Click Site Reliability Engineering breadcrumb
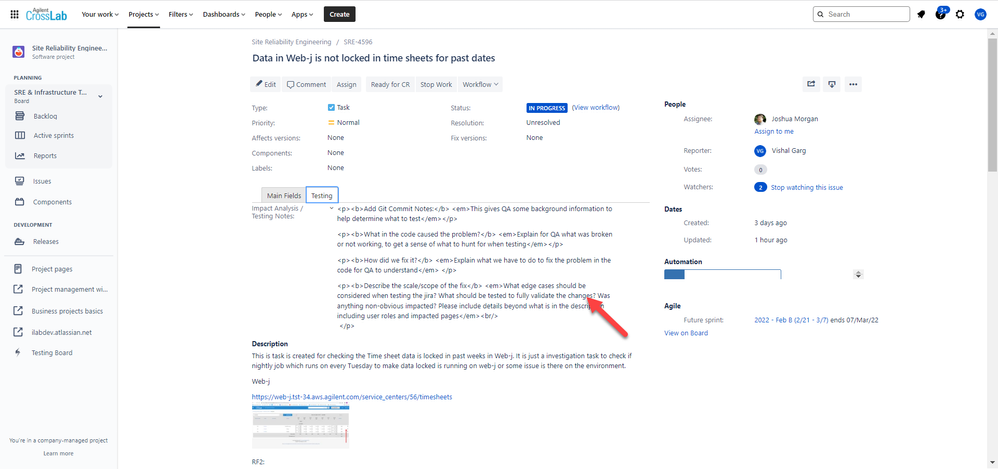Viewport: 998px width, 469px height. click(x=292, y=42)
